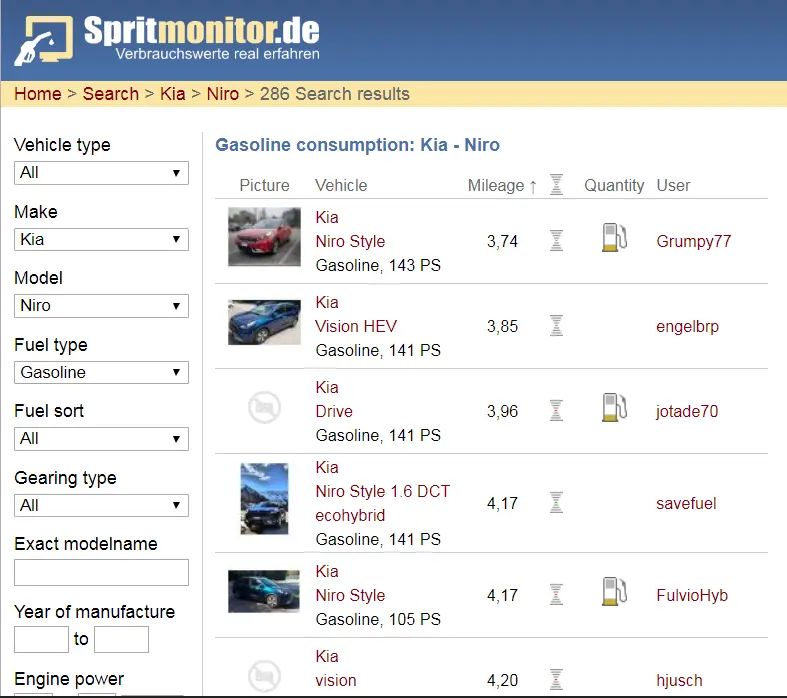This screenshot has height=698, width=787.
Task: Sort by Mileage column header
Action: point(502,186)
